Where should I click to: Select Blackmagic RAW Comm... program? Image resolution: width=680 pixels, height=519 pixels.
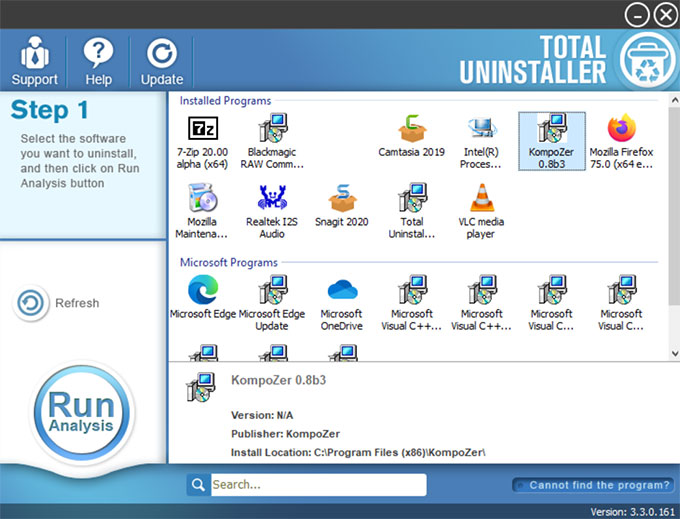click(272, 141)
